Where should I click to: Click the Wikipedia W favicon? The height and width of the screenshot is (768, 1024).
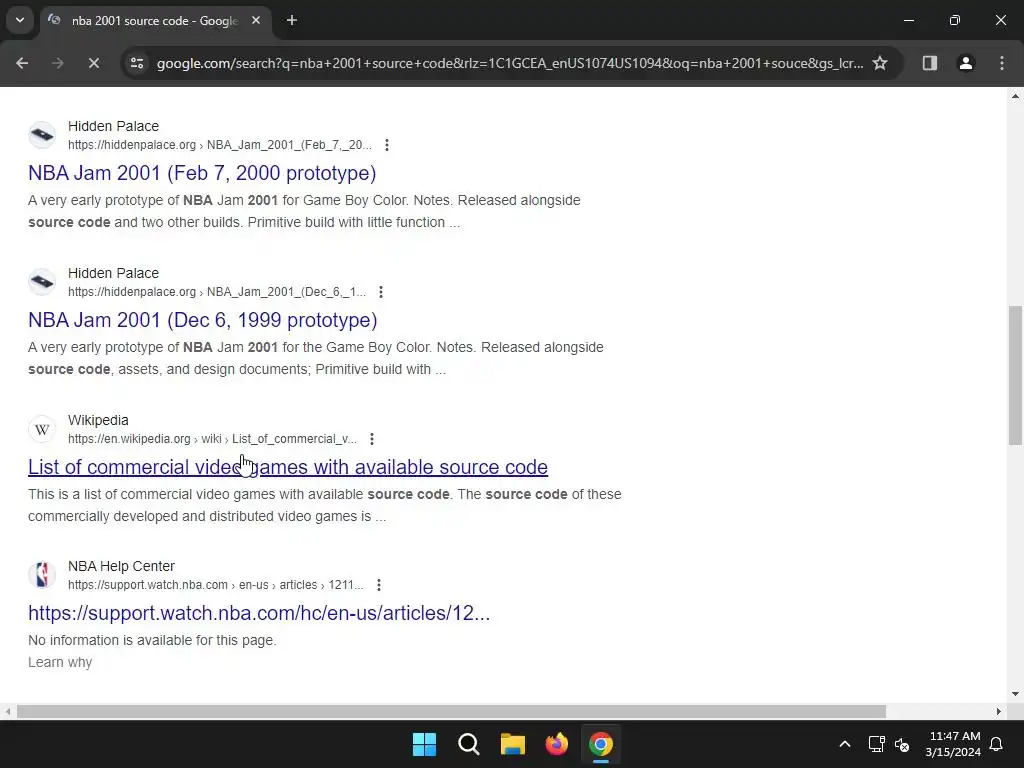(x=42, y=429)
